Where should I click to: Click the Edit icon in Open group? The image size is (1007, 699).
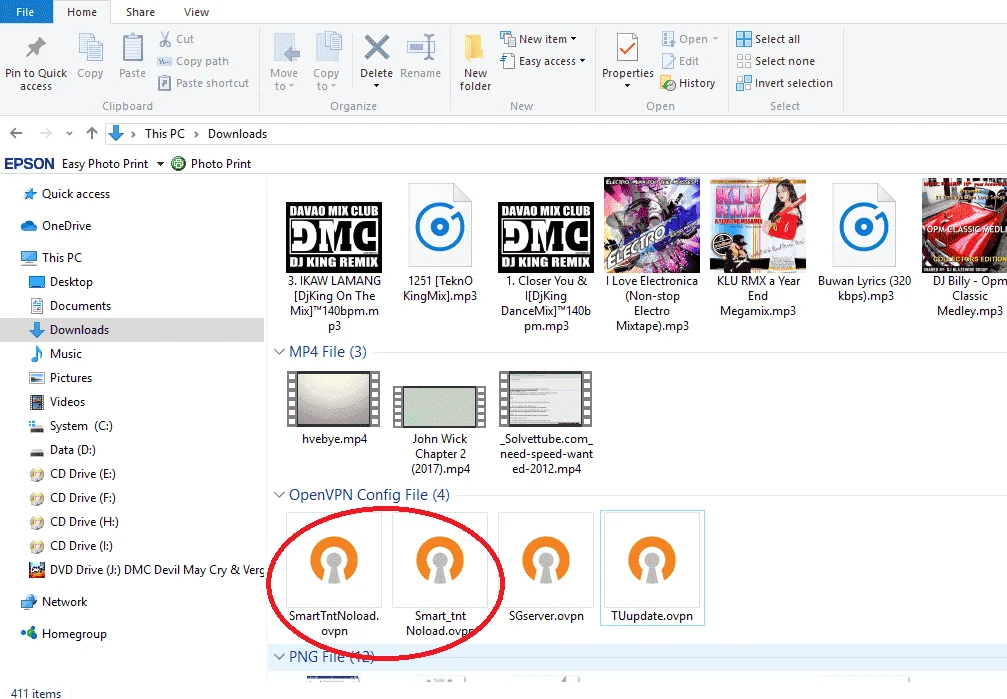click(x=669, y=61)
